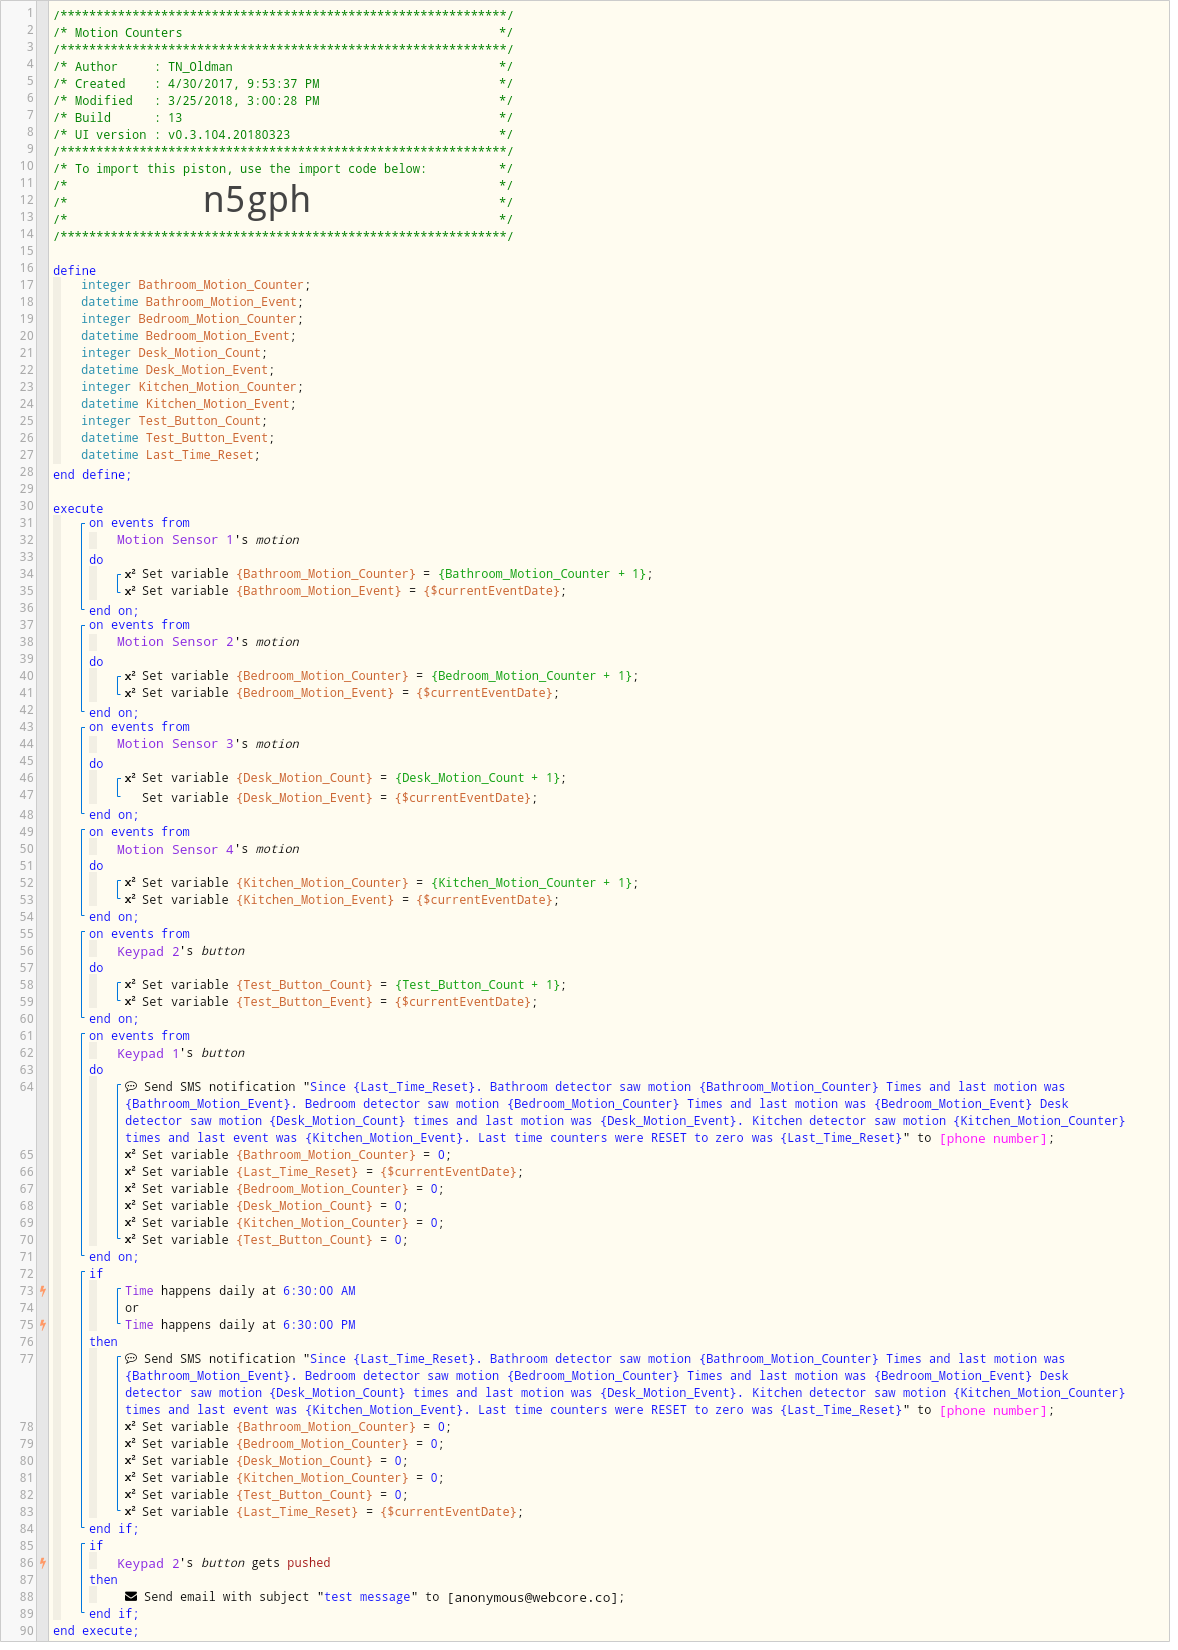
Task: Click the author name TN_Oldman
Action: [200, 67]
